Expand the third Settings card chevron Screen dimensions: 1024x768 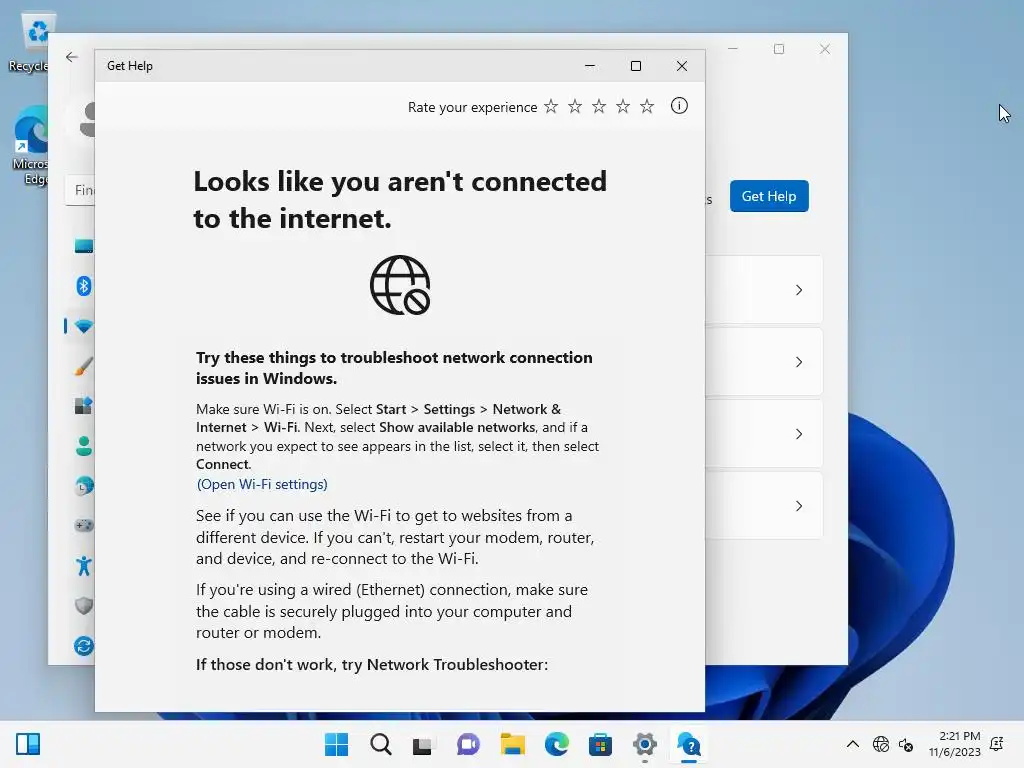799,434
